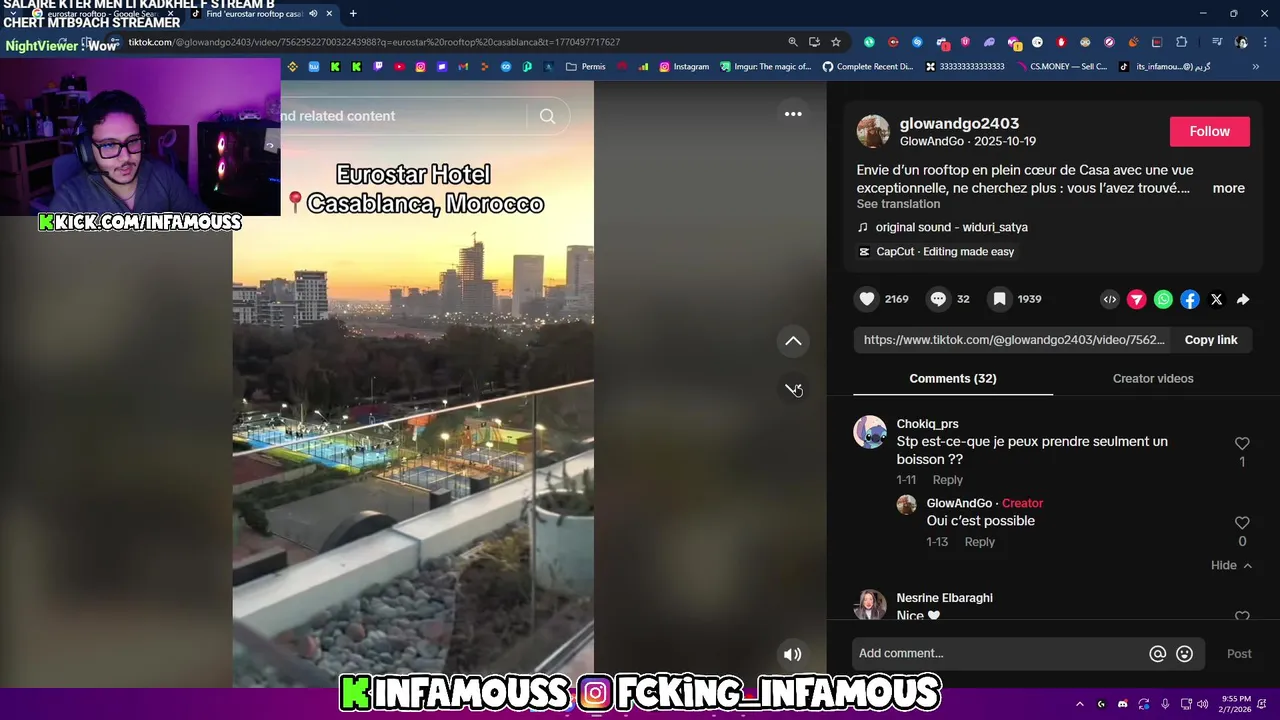Open the 333333333333333 bookmark
Image resolution: width=1280 pixels, height=720 pixels.
964,67
